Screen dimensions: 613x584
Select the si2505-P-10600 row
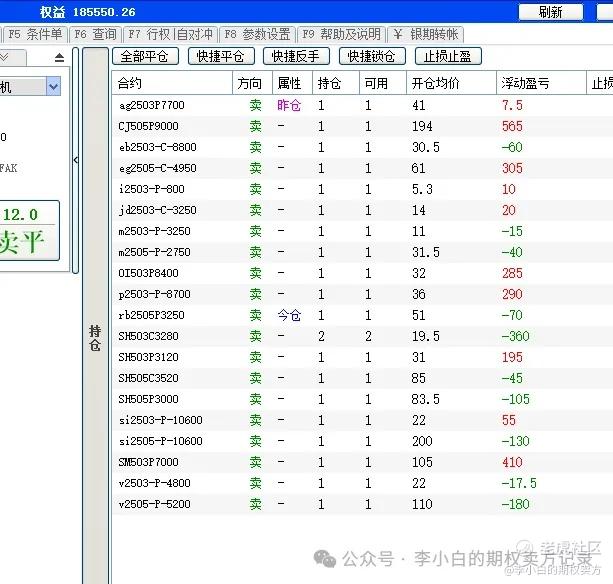(362, 441)
